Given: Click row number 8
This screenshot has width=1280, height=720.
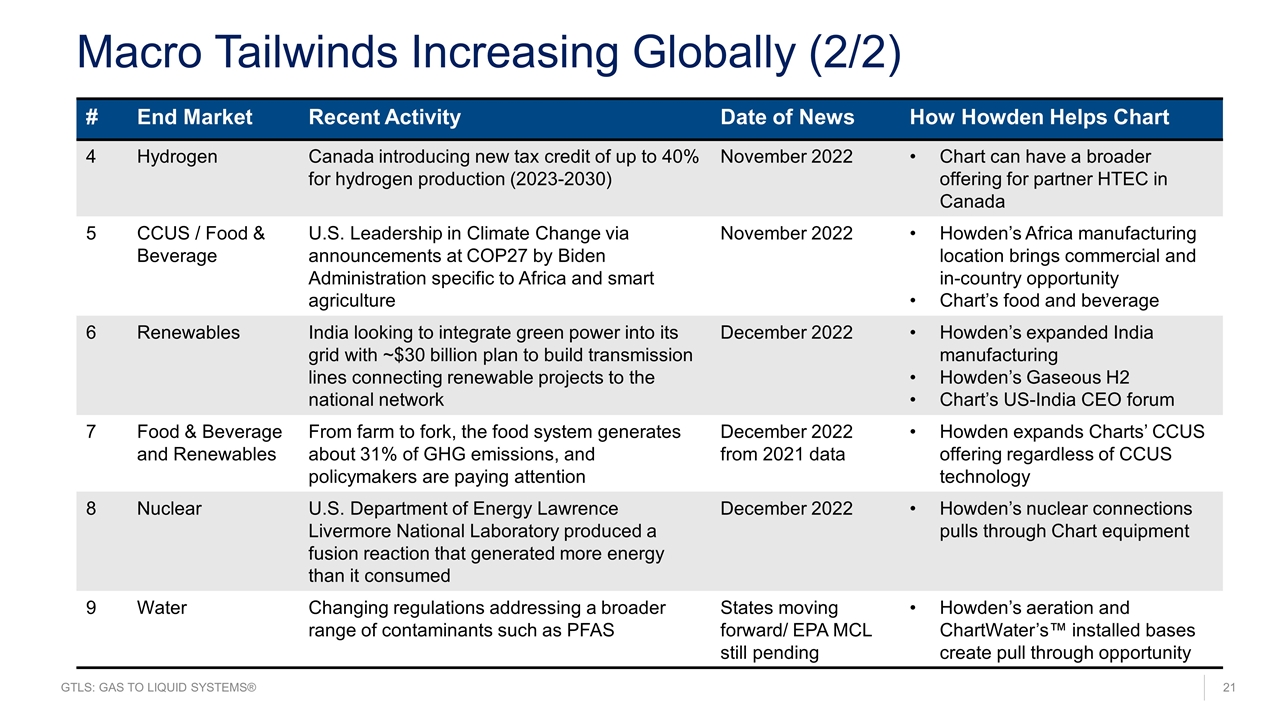Looking at the screenshot, I should [x=91, y=509].
